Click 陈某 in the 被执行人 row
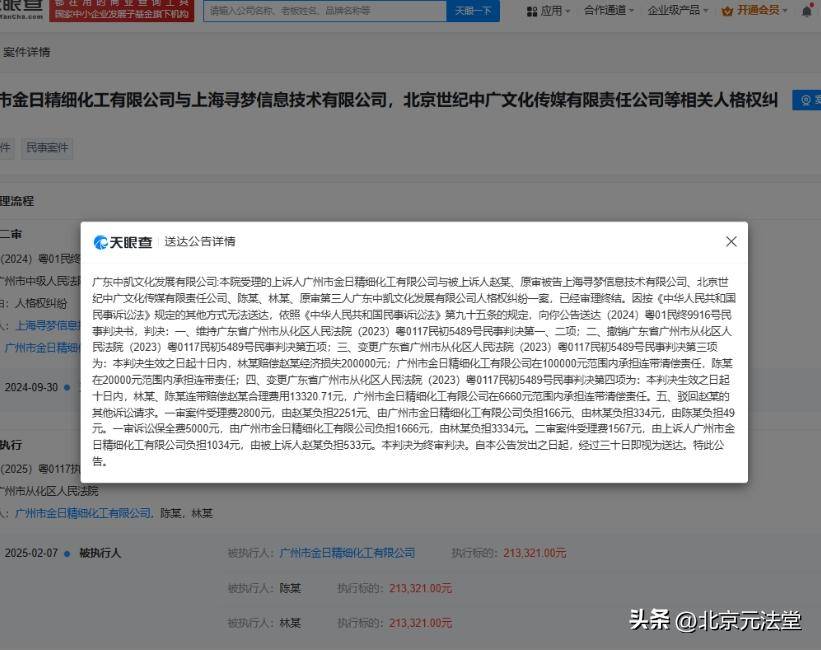 [290, 588]
